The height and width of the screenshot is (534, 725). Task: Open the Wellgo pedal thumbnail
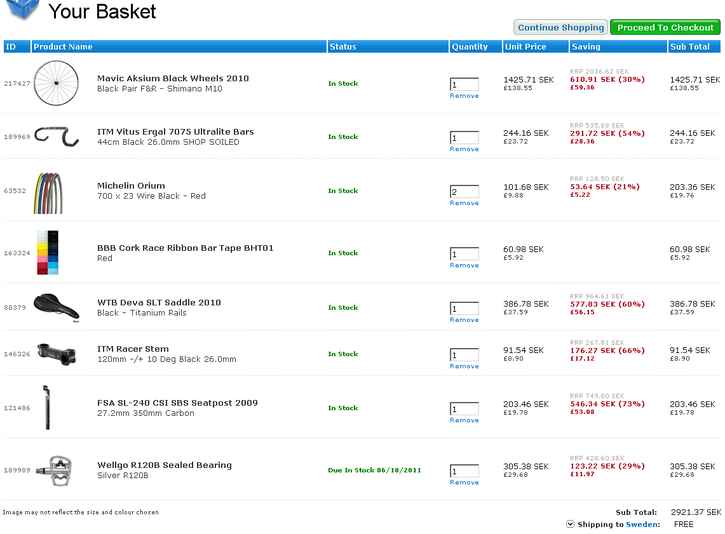click(54, 471)
